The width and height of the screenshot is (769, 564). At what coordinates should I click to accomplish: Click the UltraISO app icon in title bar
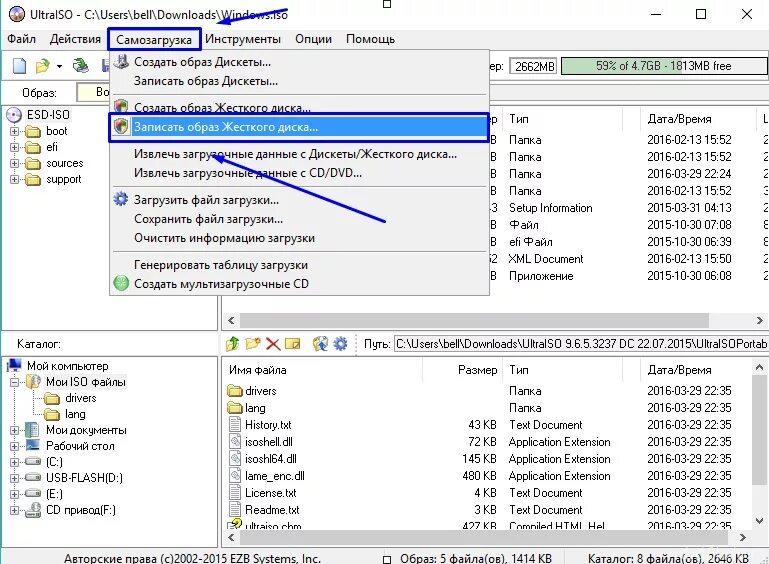coord(17,14)
